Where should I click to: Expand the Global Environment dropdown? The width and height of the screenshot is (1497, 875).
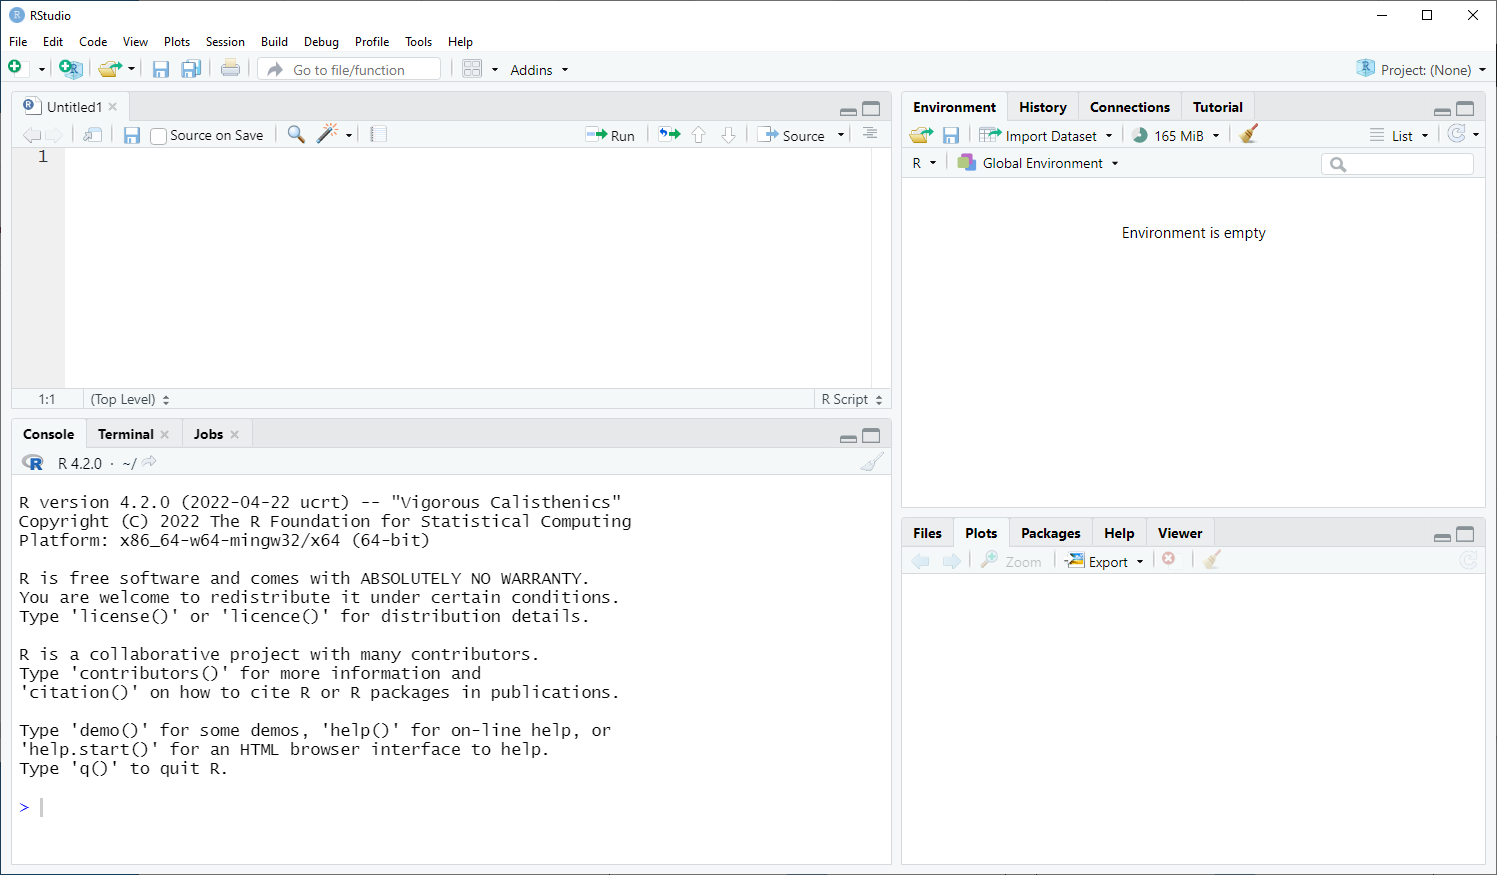click(1040, 163)
